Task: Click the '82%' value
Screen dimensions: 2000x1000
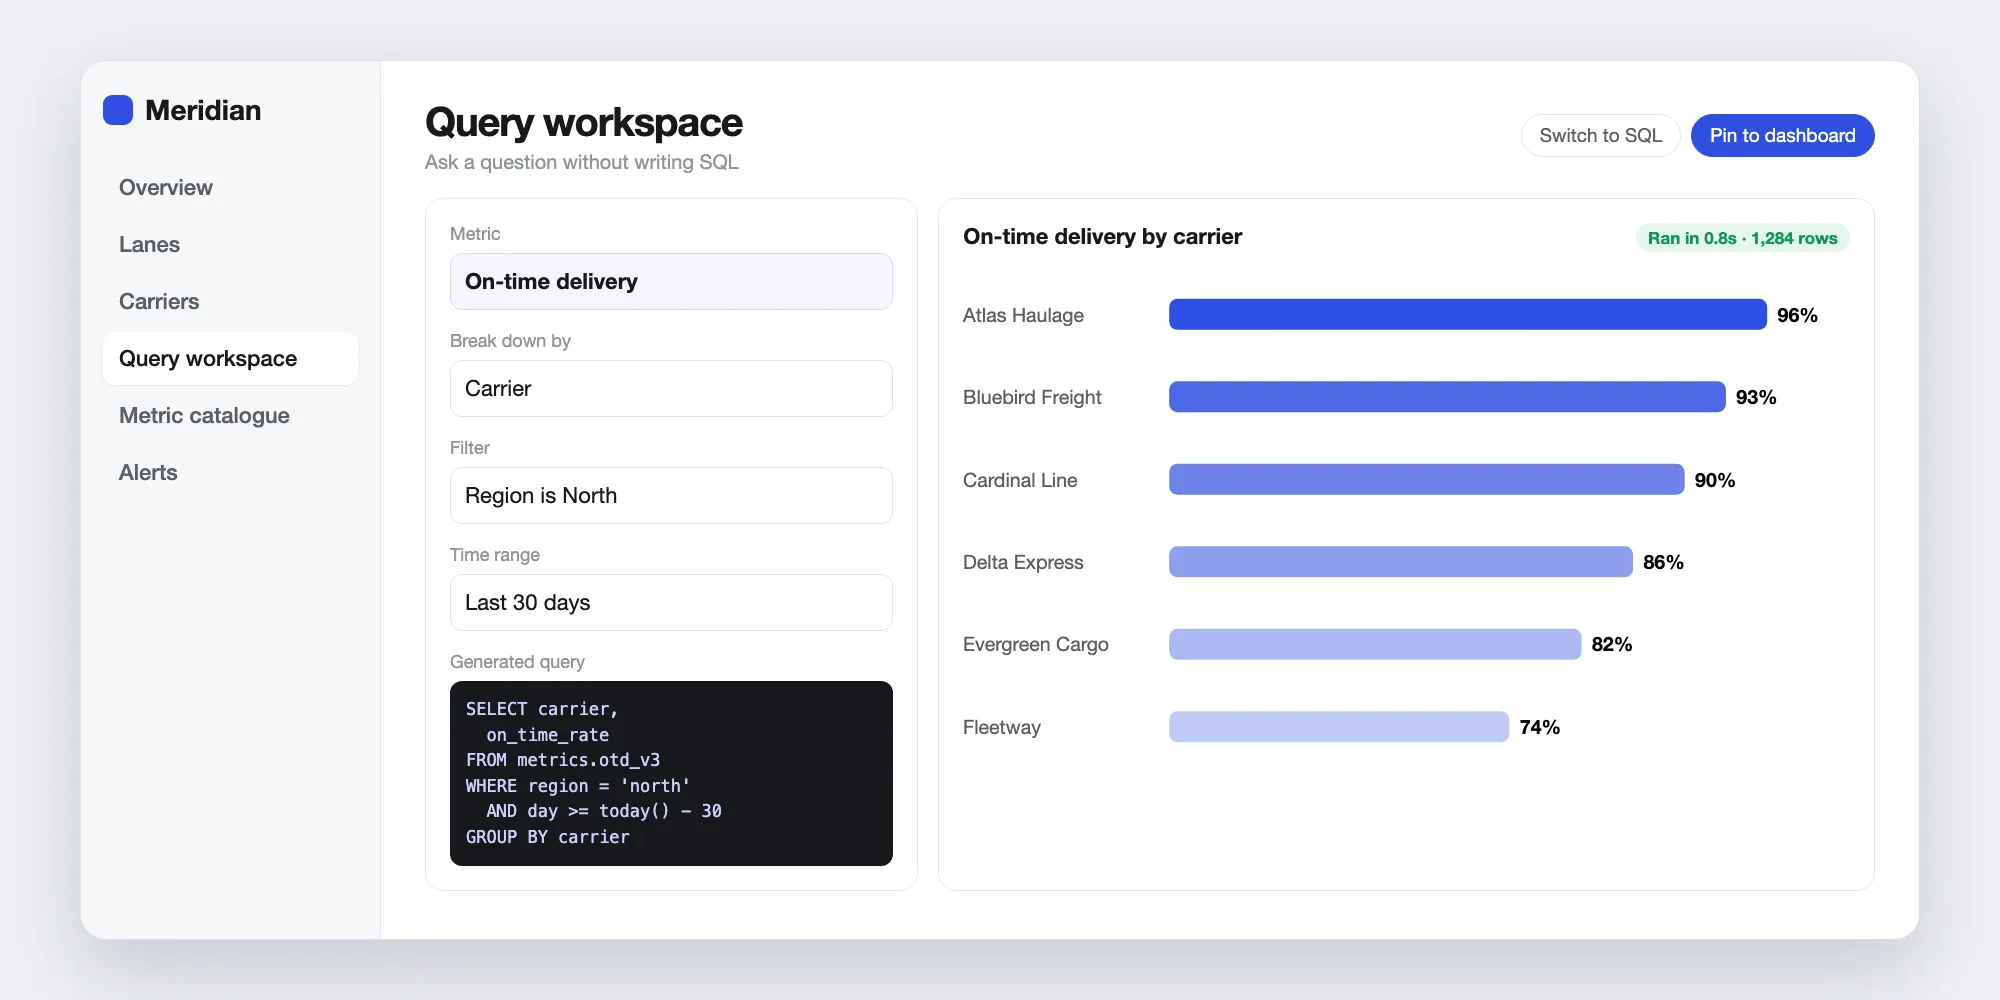Action: (x=1612, y=644)
